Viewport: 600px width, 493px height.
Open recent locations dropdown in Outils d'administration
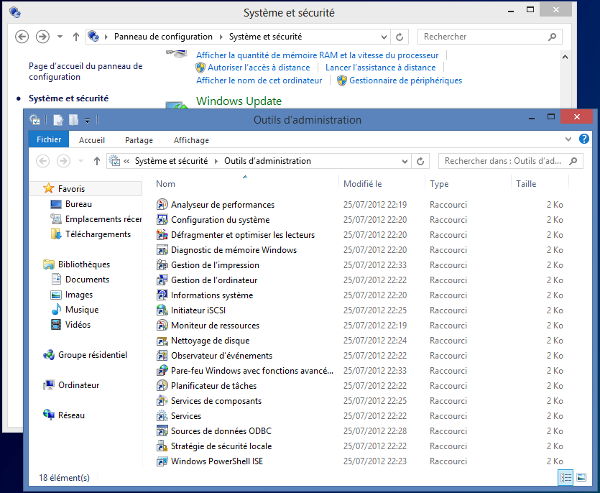click(81, 161)
